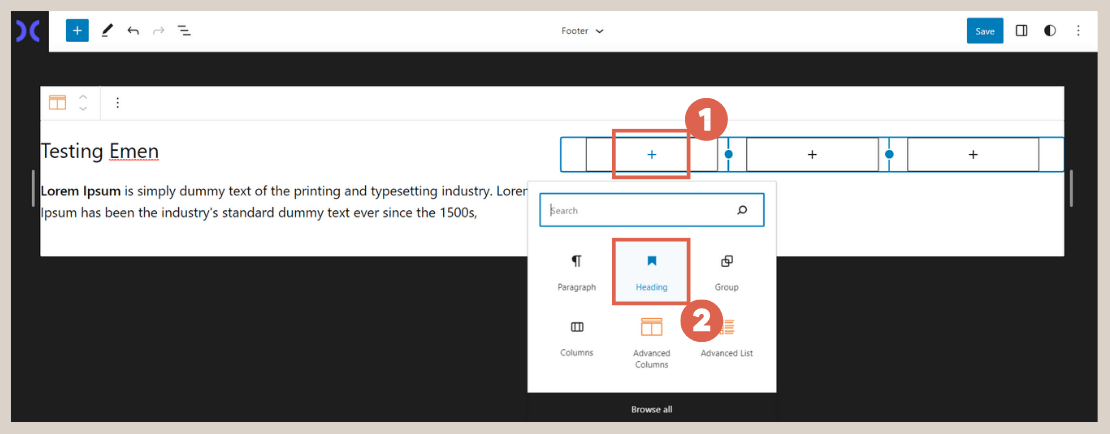Image resolution: width=1110 pixels, height=434 pixels.
Task: Click the site logo icon
Action: (x=28, y=31)
